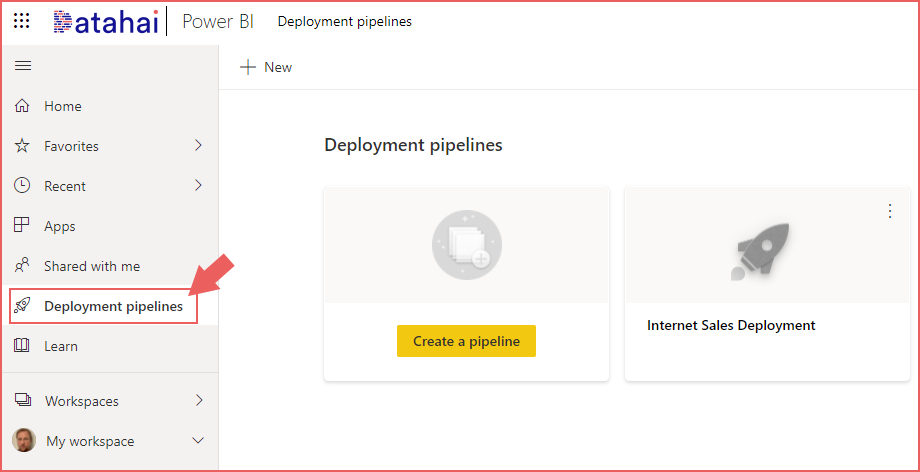Open Apps in the navigation
Viewport: 920px width, 472px height.
60,227
